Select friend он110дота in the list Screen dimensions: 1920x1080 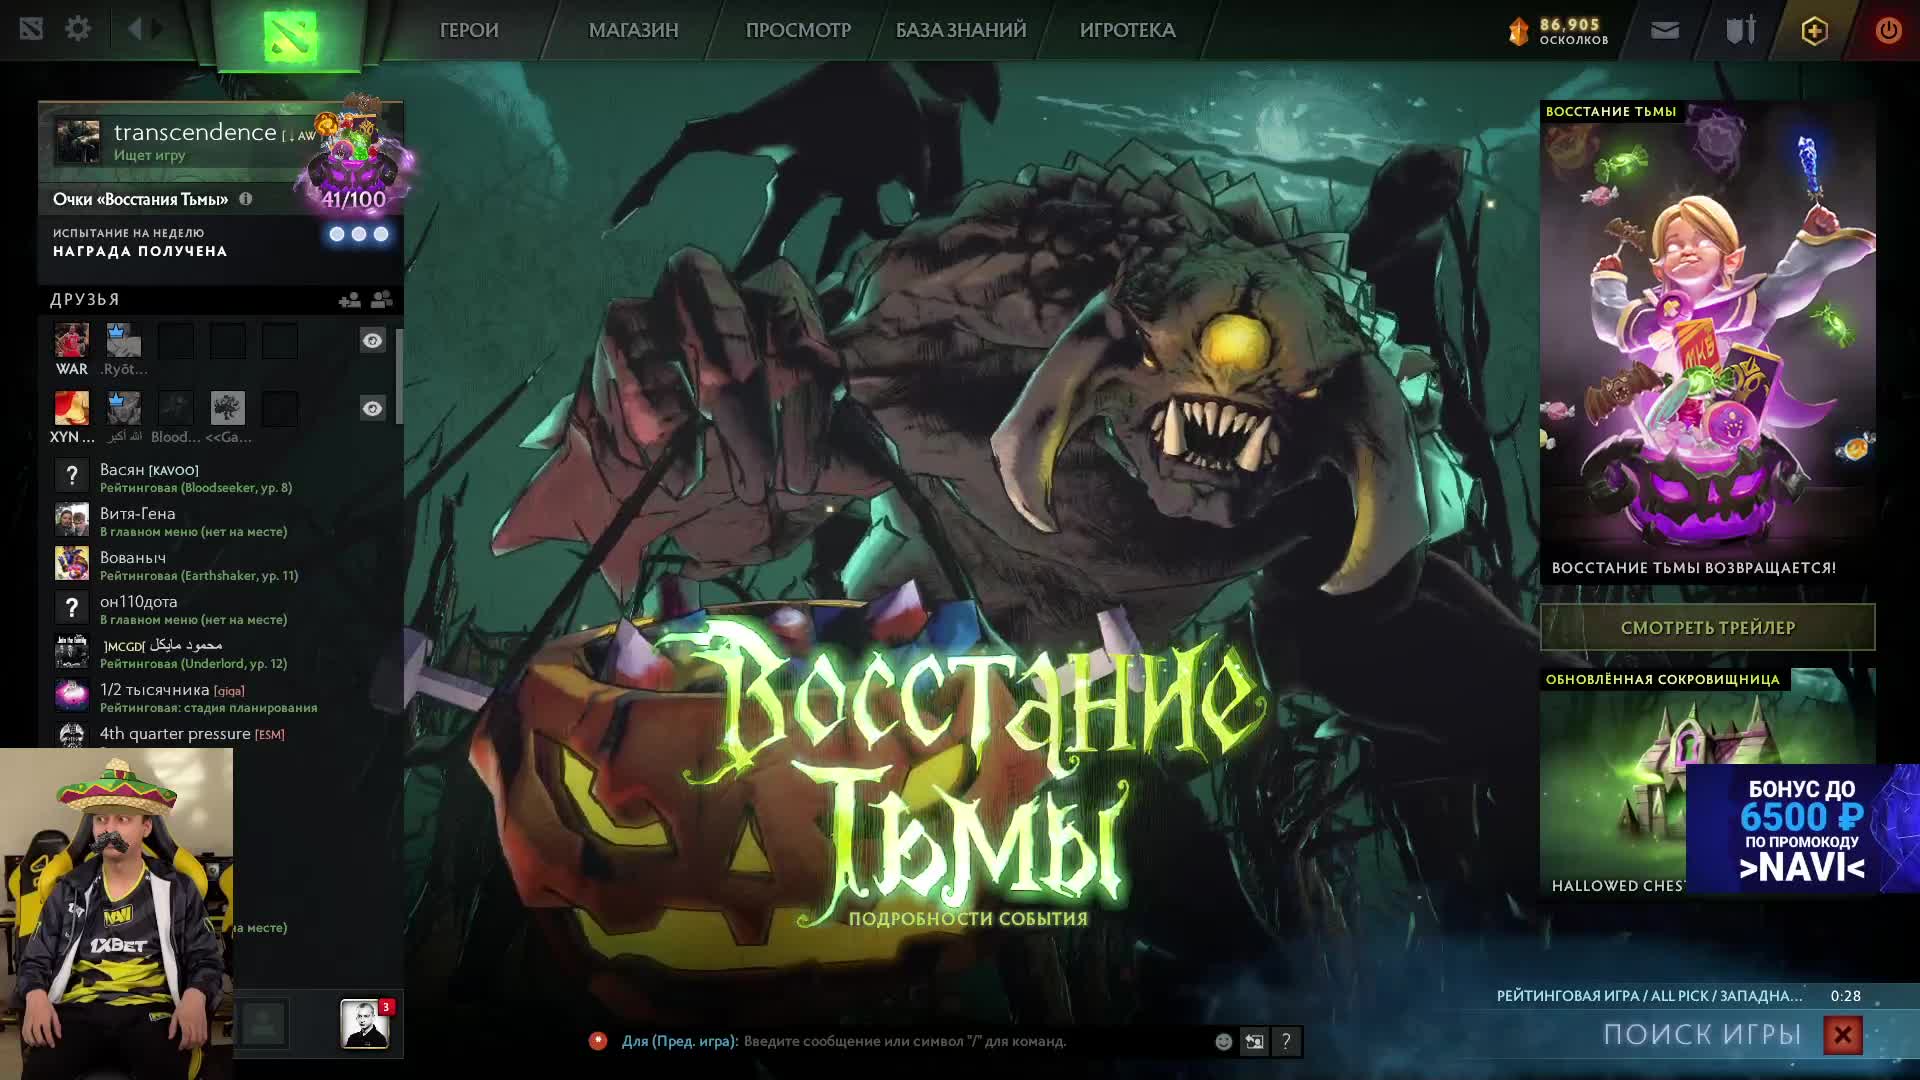coord(220,608)
